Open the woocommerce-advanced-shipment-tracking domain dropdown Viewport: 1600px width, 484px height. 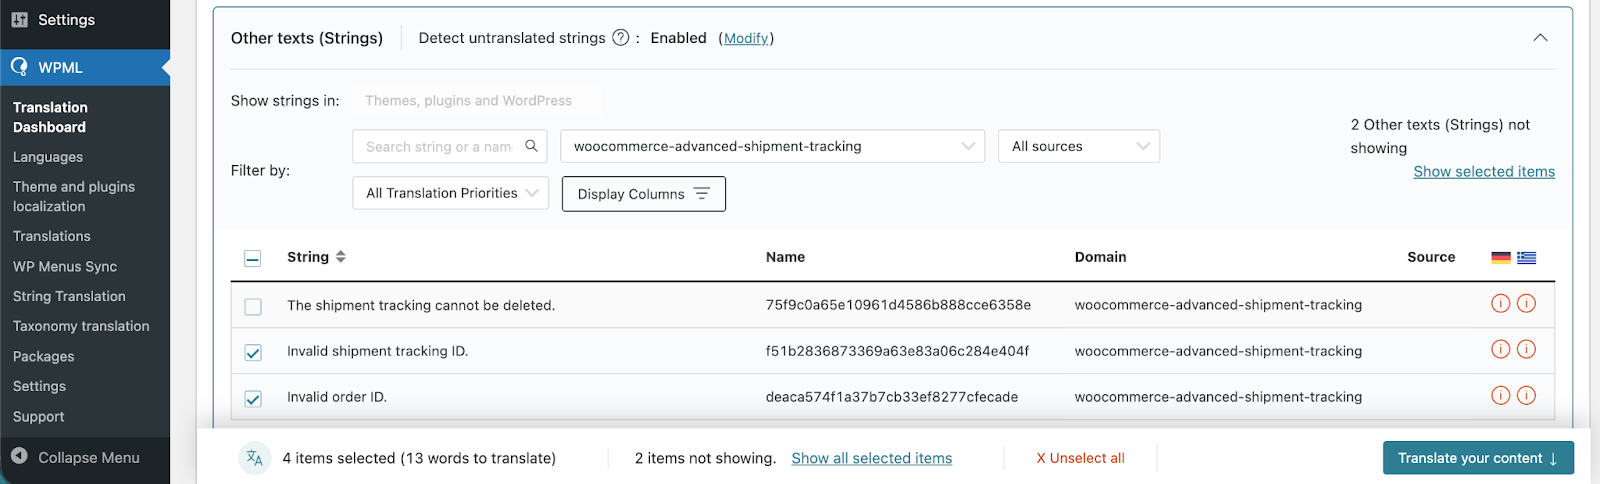(772, 146)
